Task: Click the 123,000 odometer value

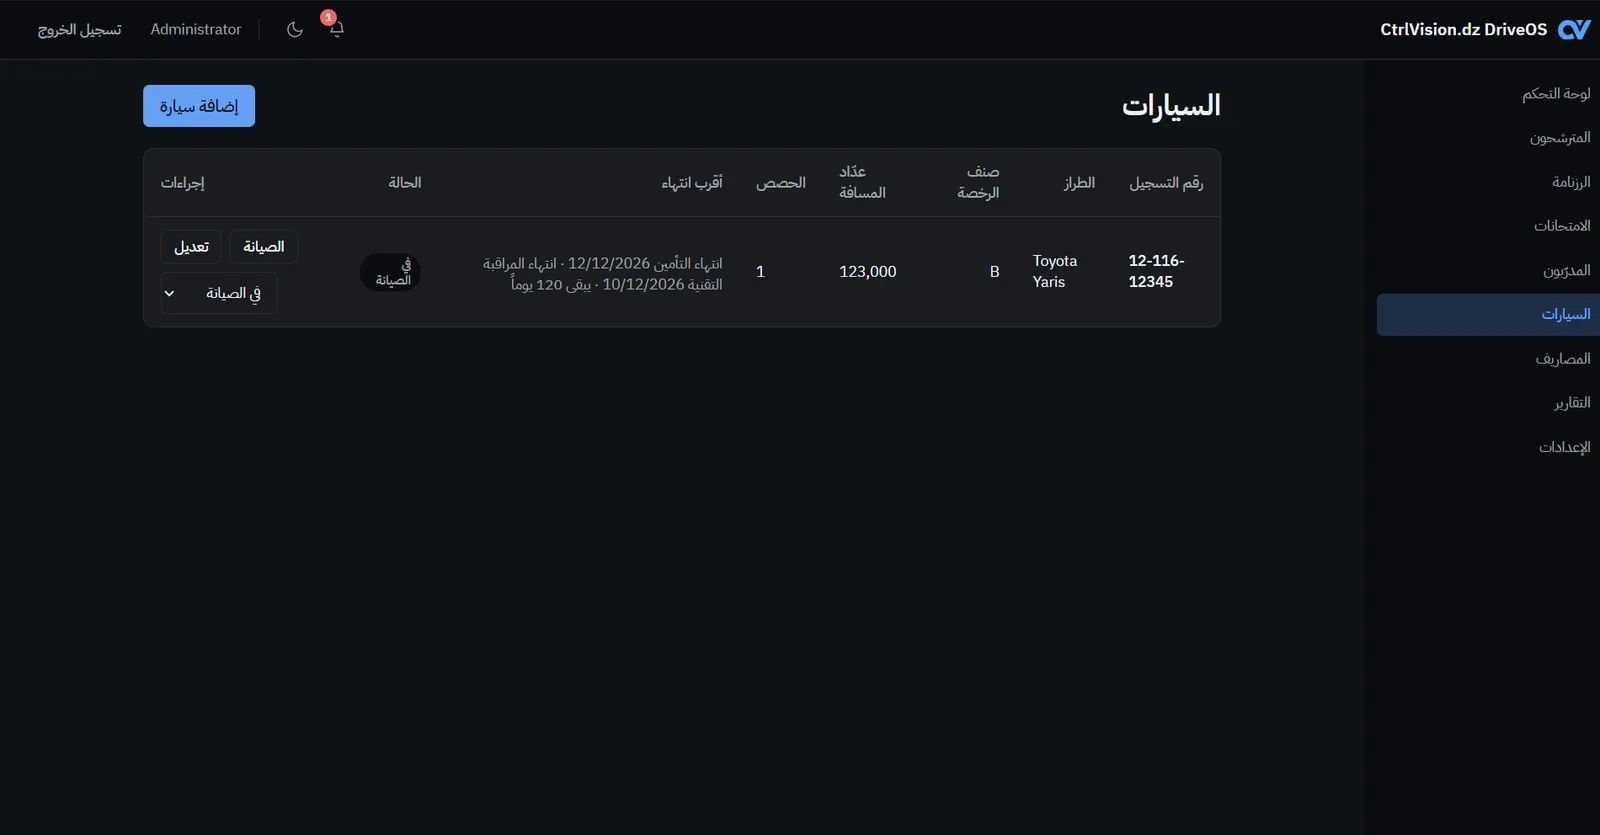Action: point(868,272)
